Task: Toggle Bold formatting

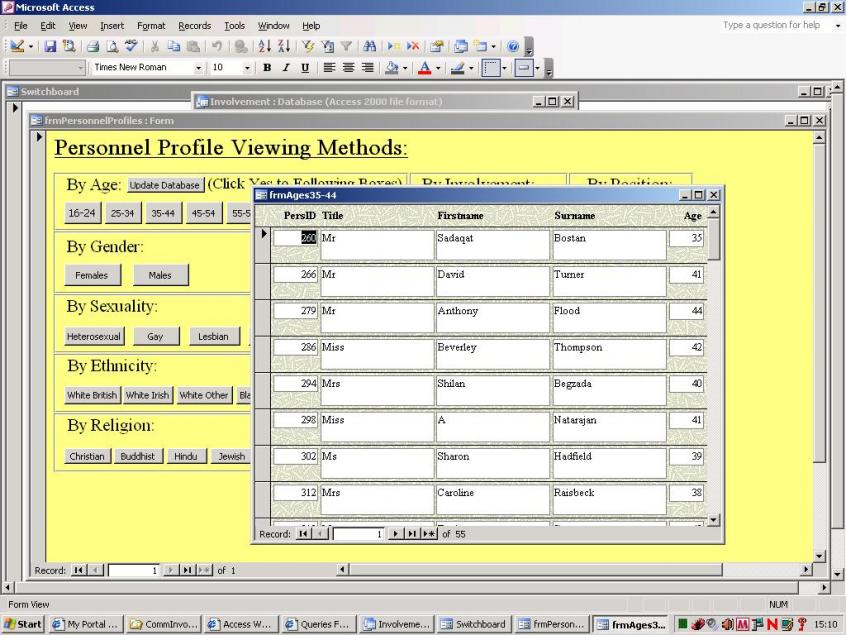Action: [267, 68]
